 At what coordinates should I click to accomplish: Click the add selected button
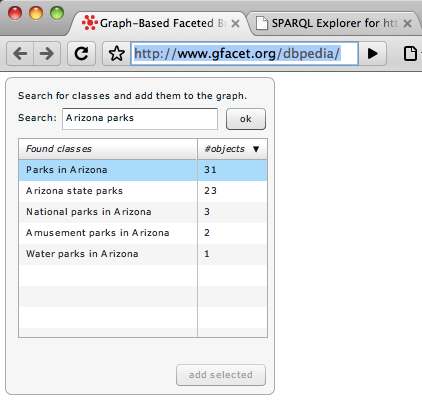point(221,375)
